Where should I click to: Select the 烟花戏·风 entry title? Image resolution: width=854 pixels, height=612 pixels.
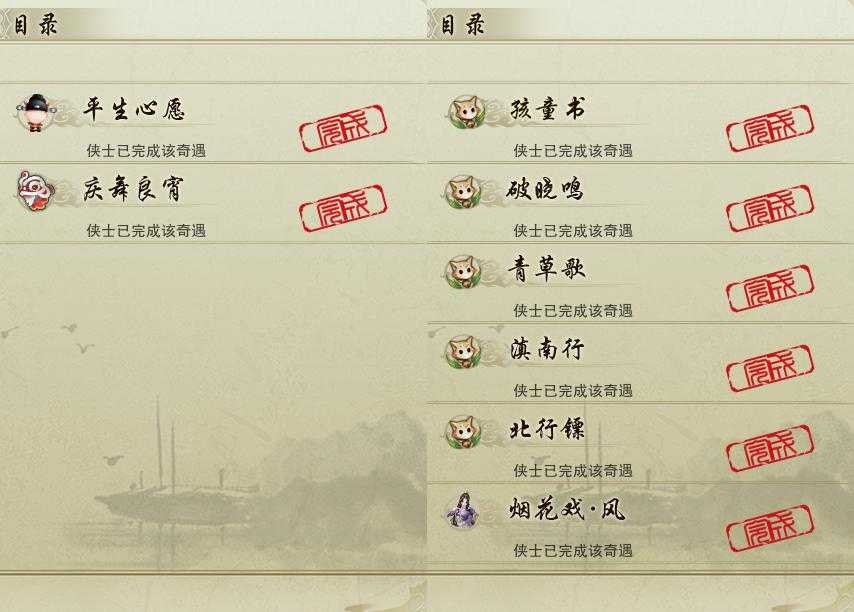point(567,509)
